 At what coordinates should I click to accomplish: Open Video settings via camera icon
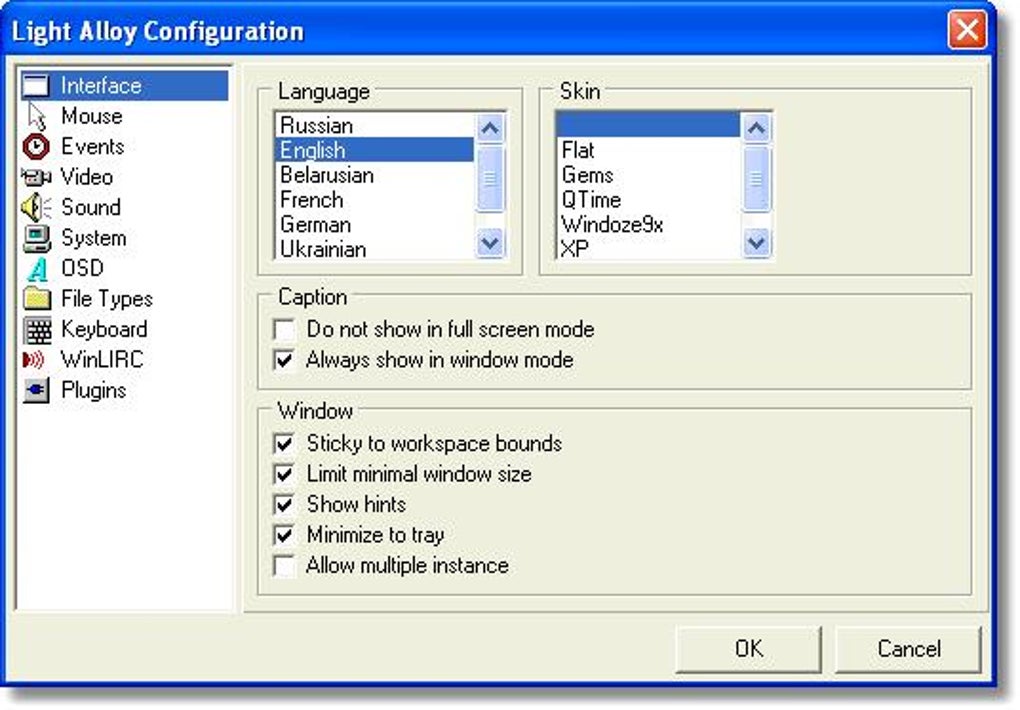37,177
